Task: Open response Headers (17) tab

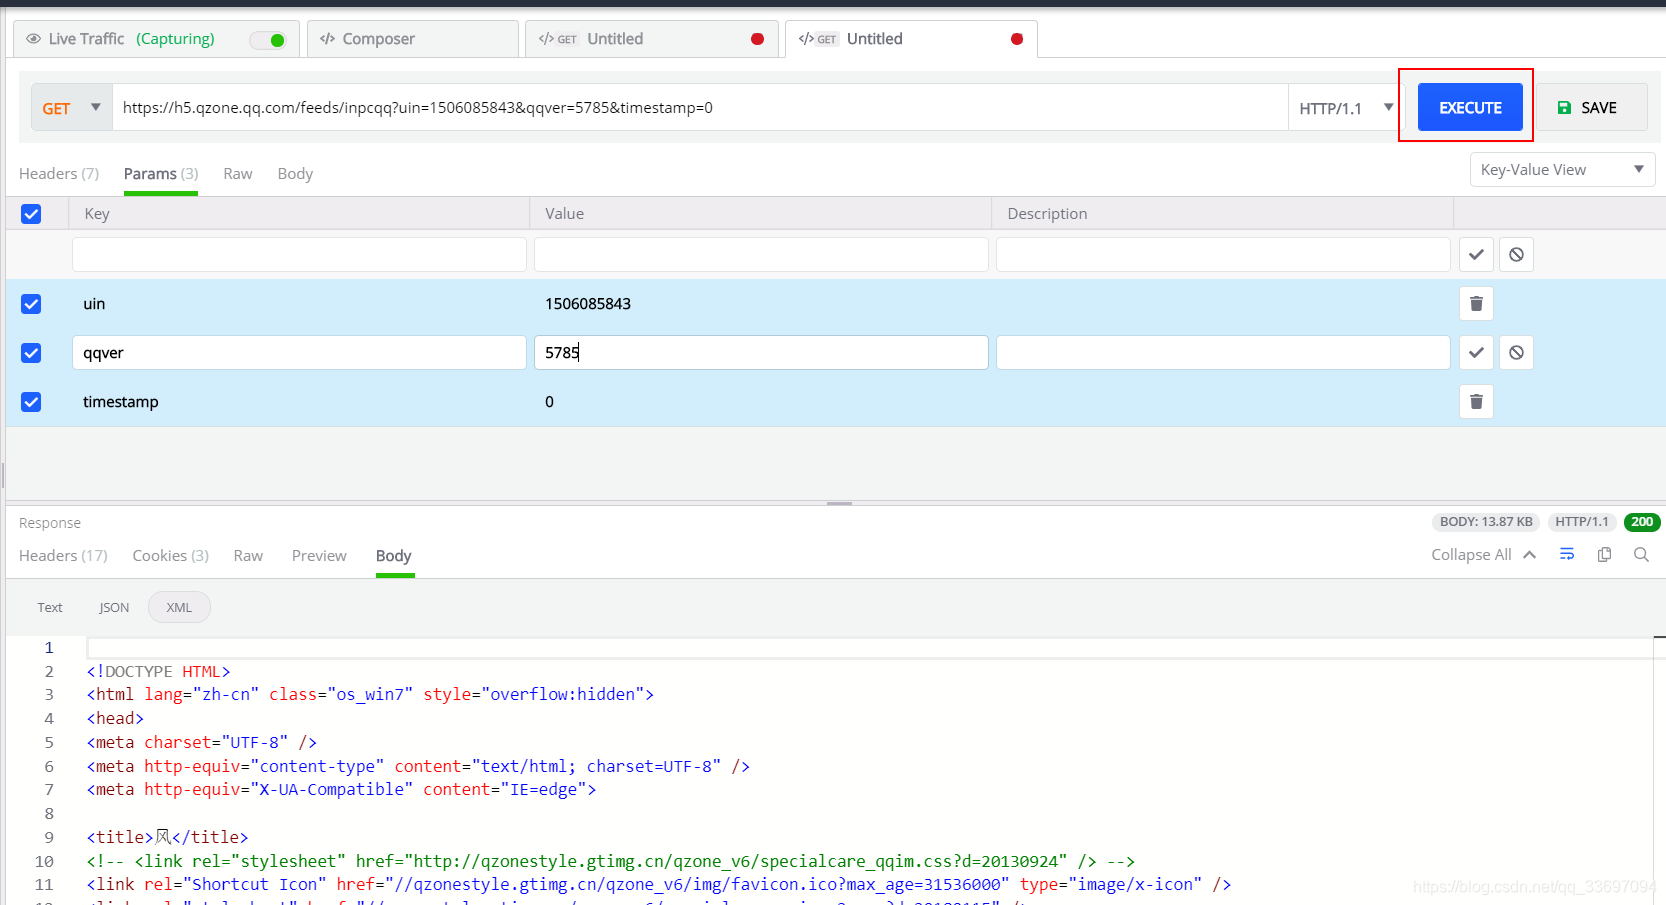Action: point(63,555)
